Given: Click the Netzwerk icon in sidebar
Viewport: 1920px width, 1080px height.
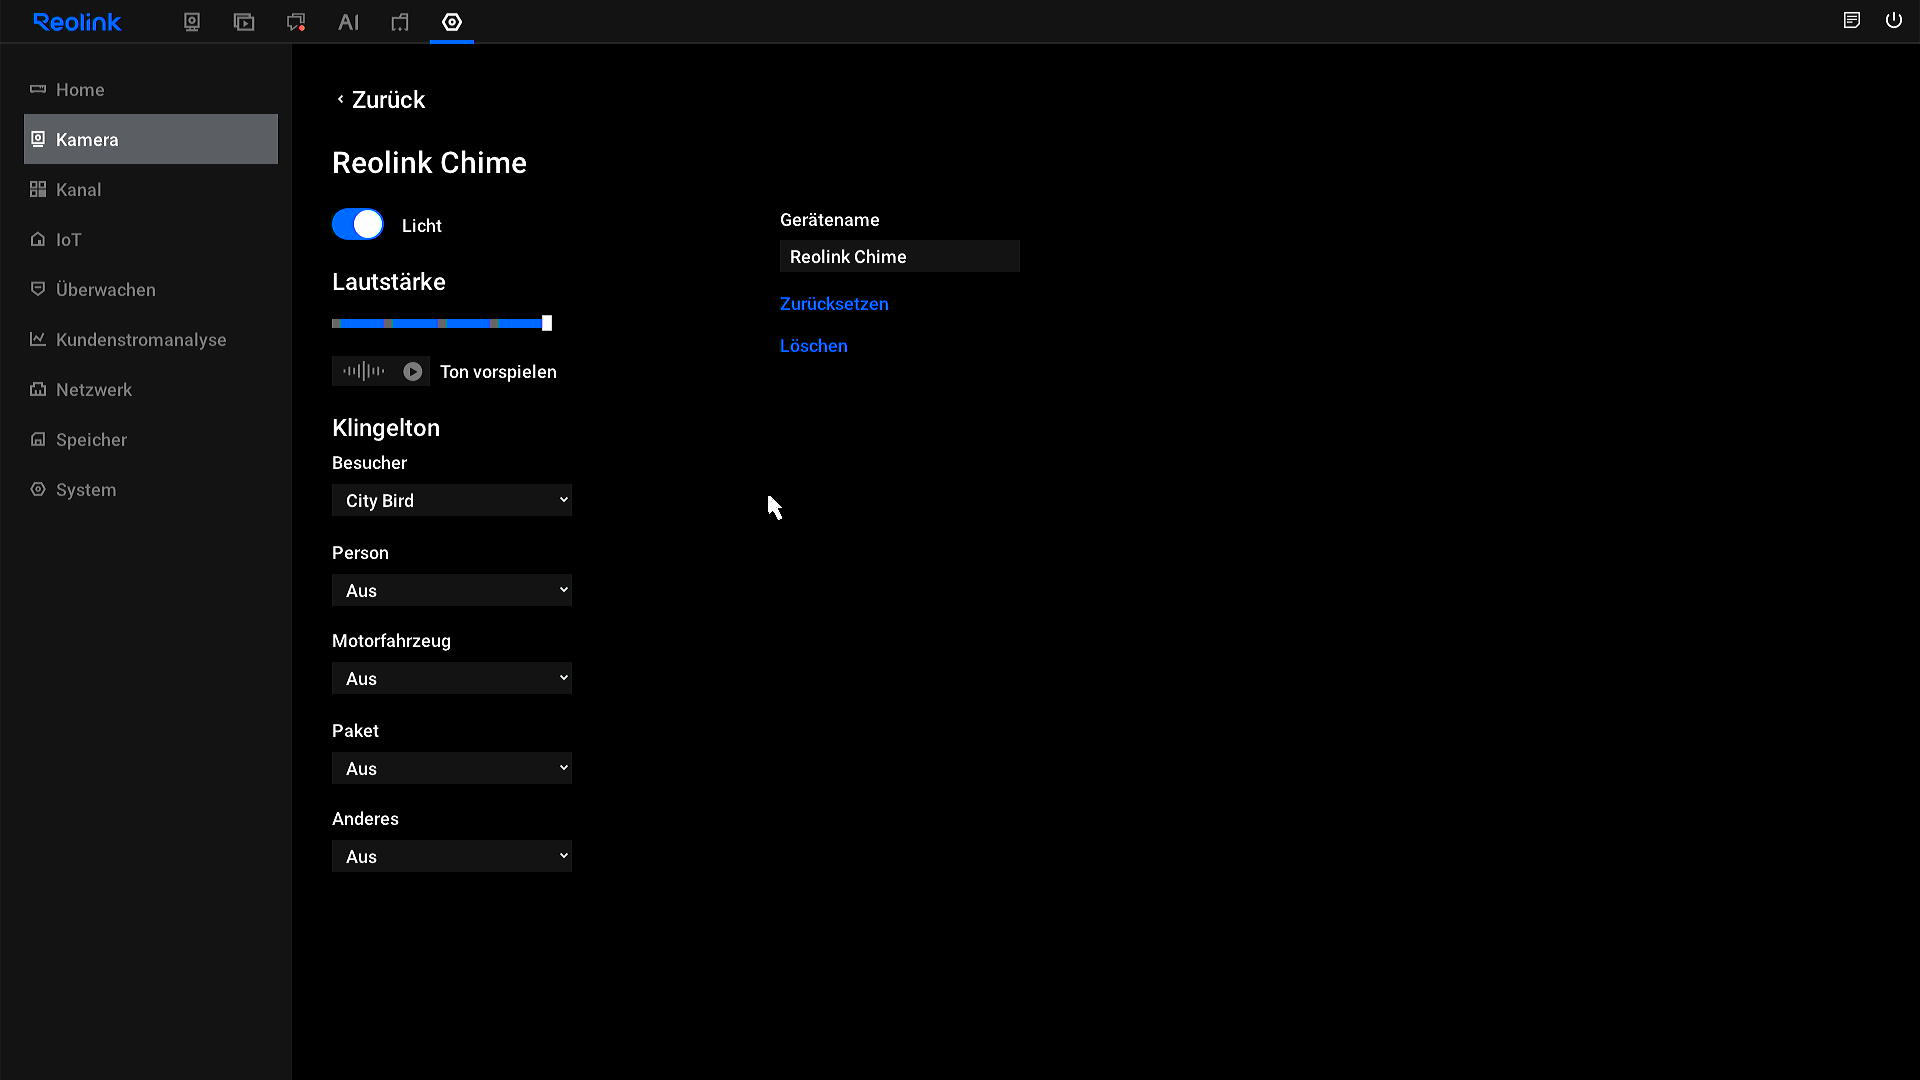Looking at the screenshot, I should coord(38,389).
